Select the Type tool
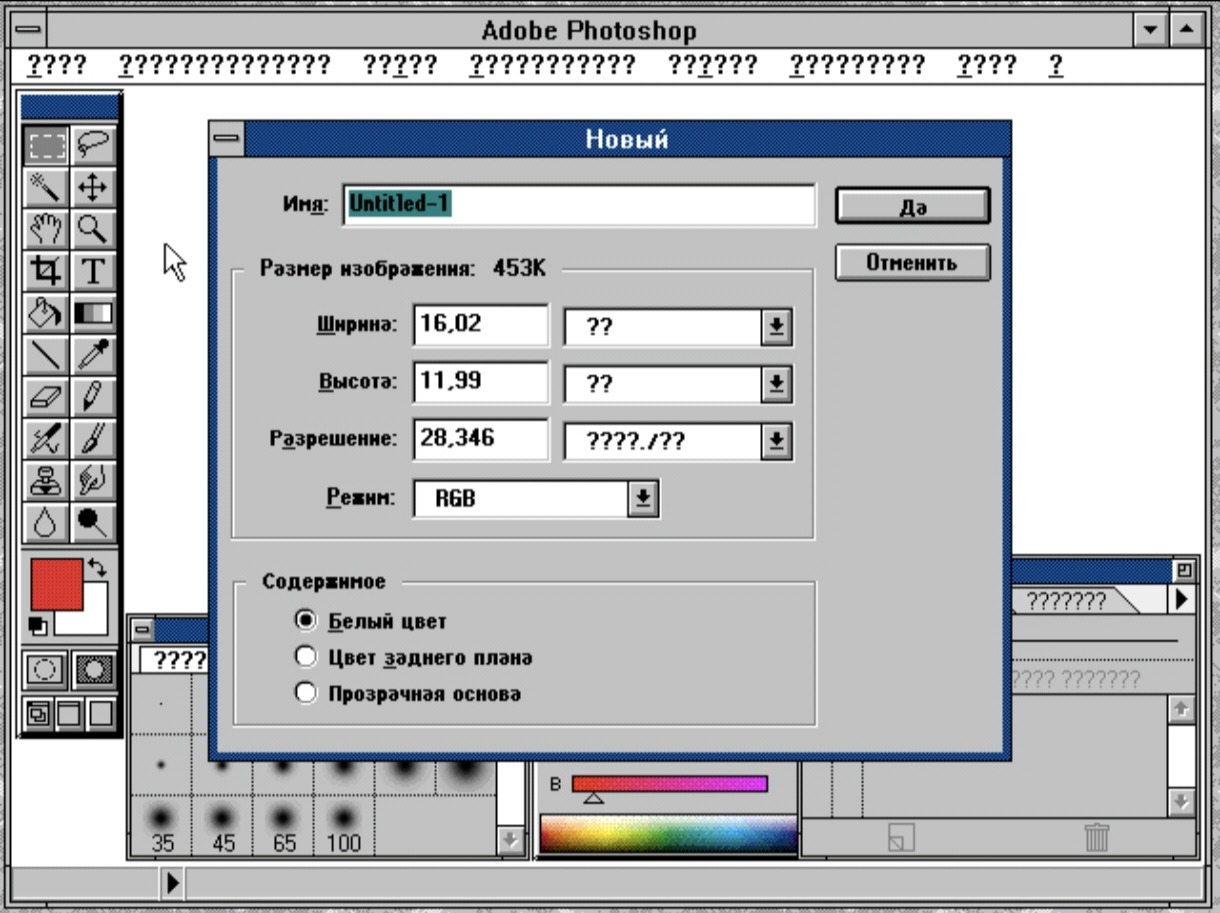 click(93, 271)
